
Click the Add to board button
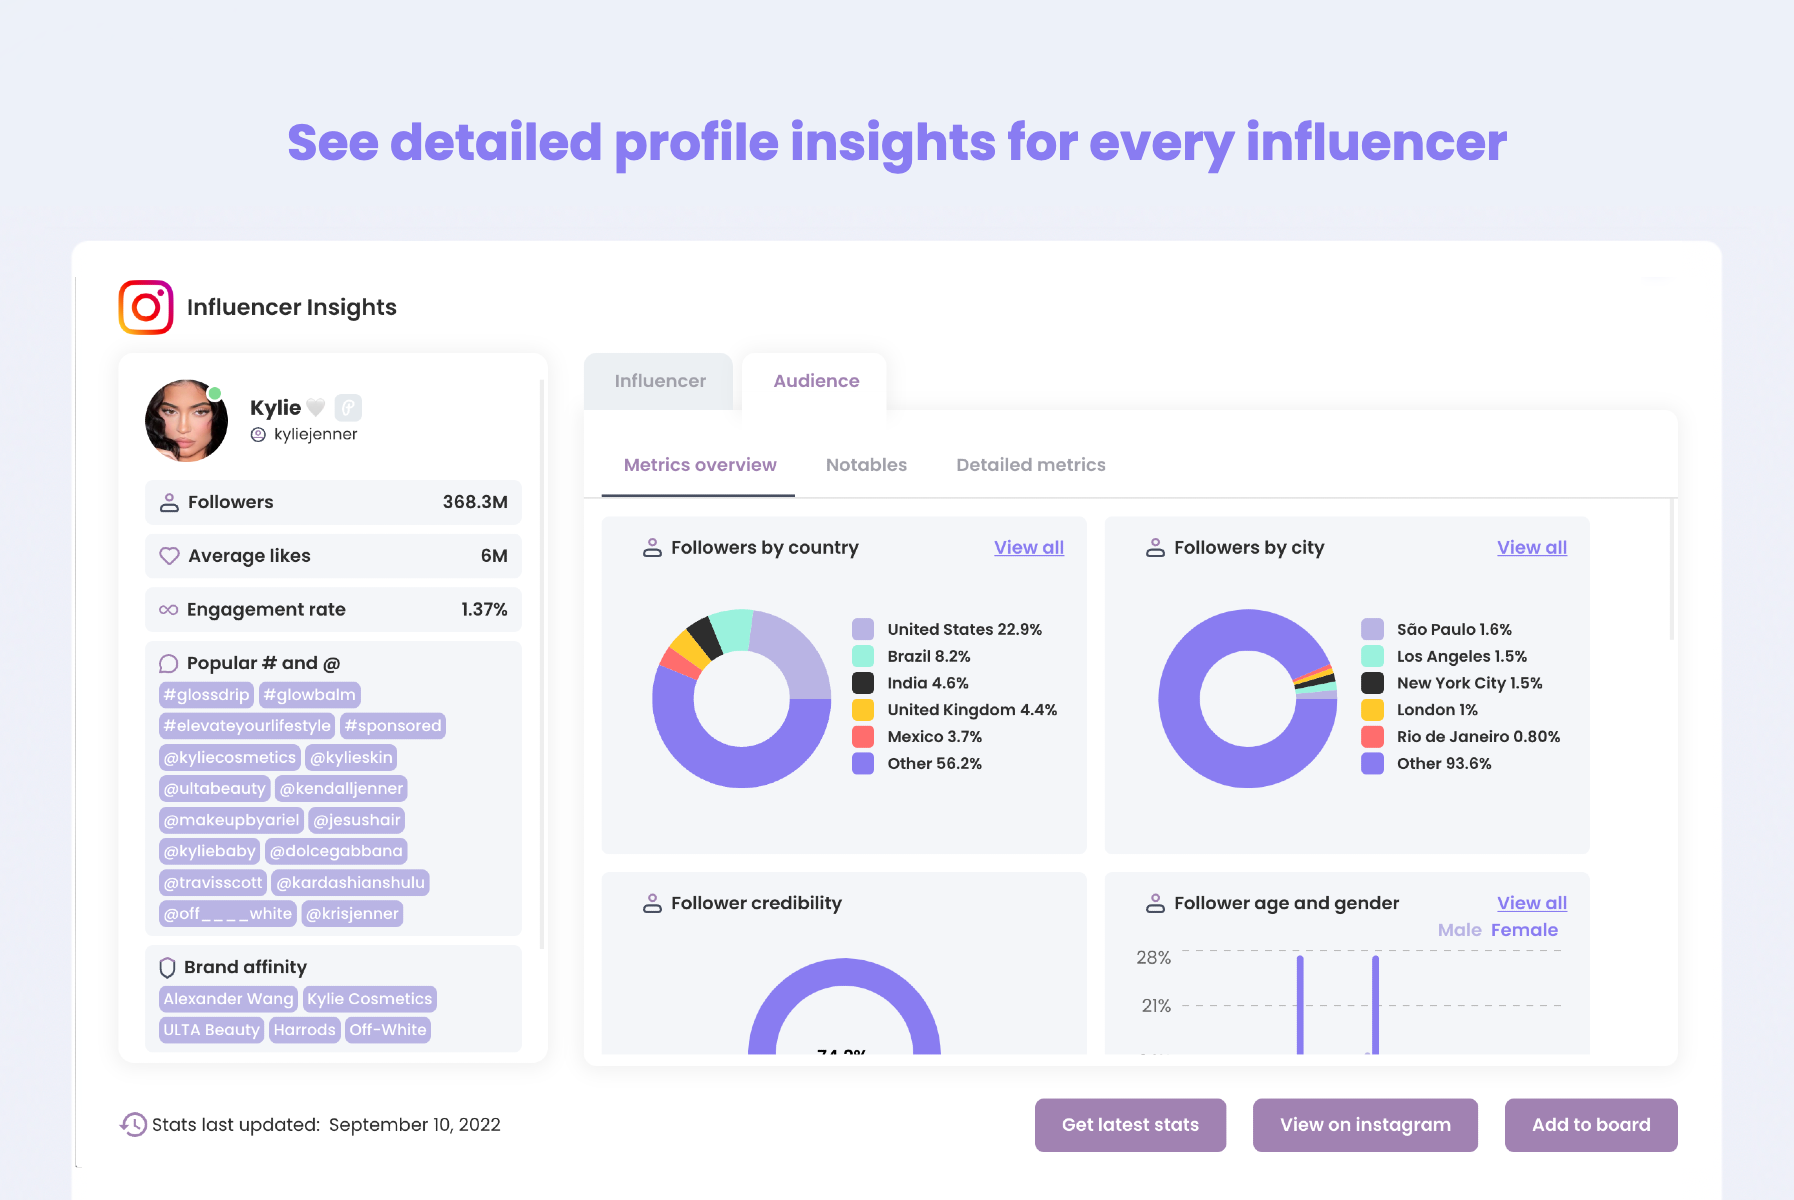click(1591, 1125)
